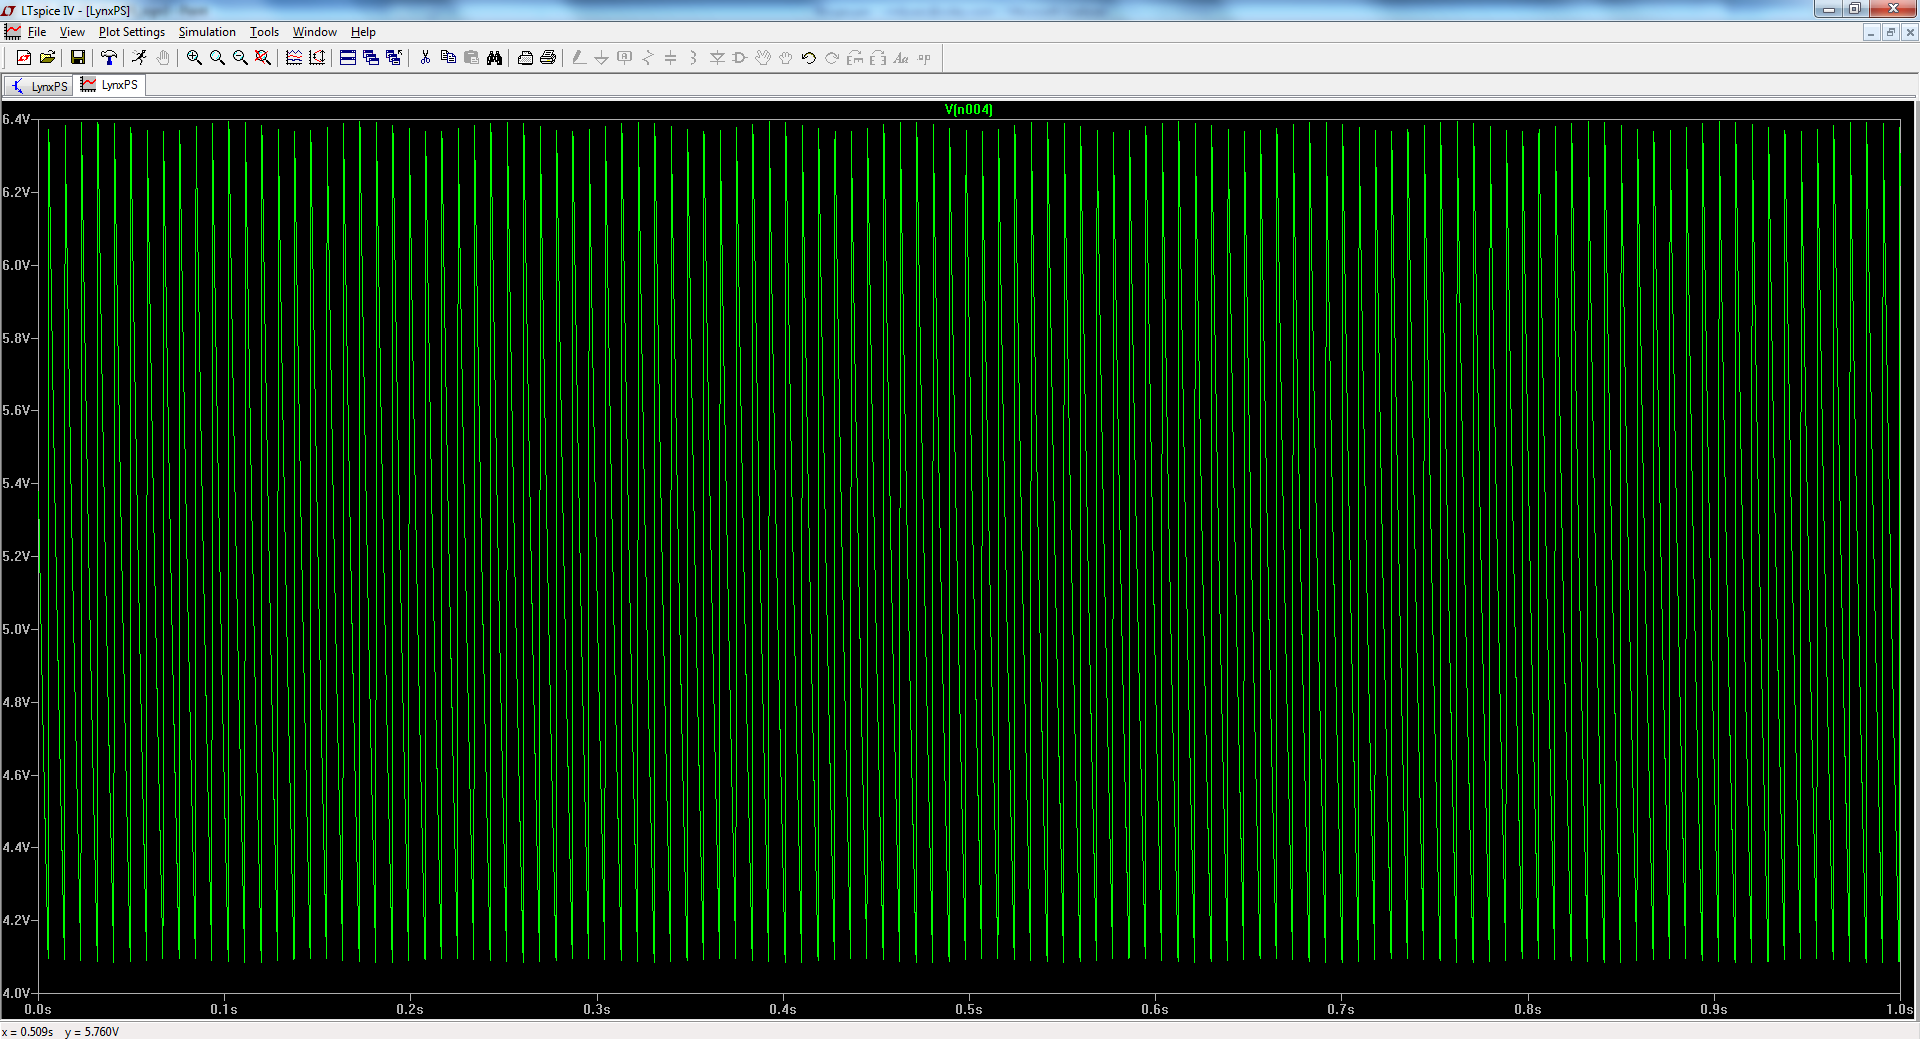
Task: Open the Tools menu
Action: tap(264, 32)
